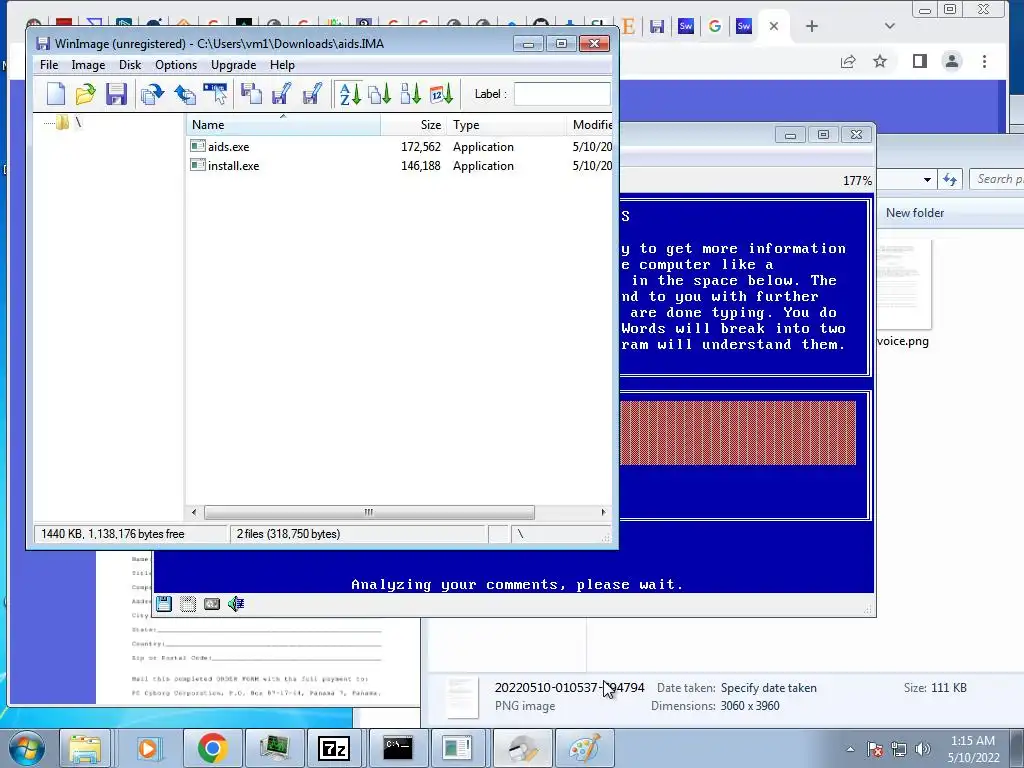Click Chrome's share page icon

848,61
